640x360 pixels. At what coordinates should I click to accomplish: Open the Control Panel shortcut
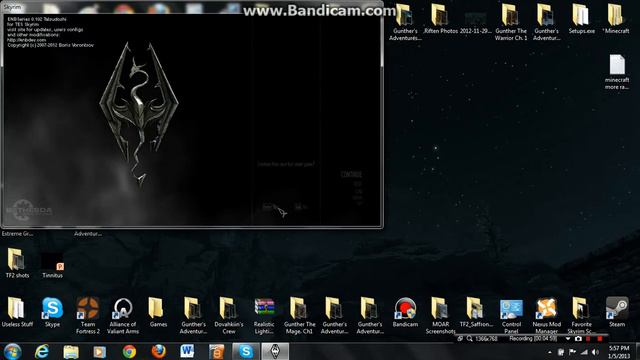[511, 315]
